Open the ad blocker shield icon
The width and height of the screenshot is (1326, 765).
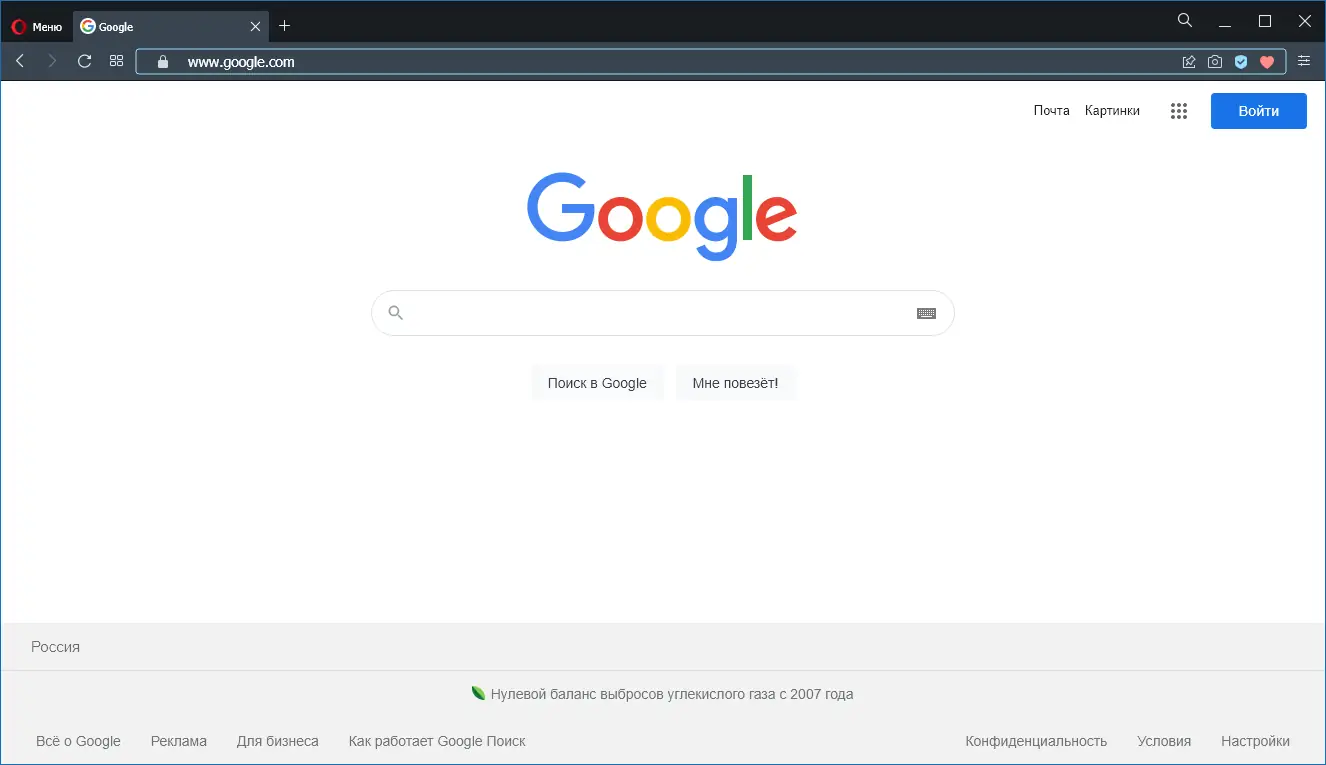(x=1241, y=62)
